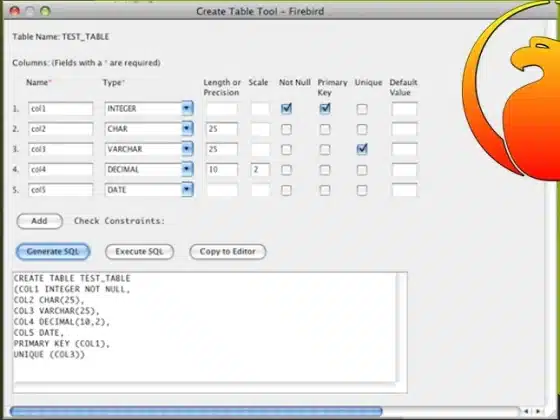Click the col5 name field
The image size is (560, 420).
click(x=60, y=190)
